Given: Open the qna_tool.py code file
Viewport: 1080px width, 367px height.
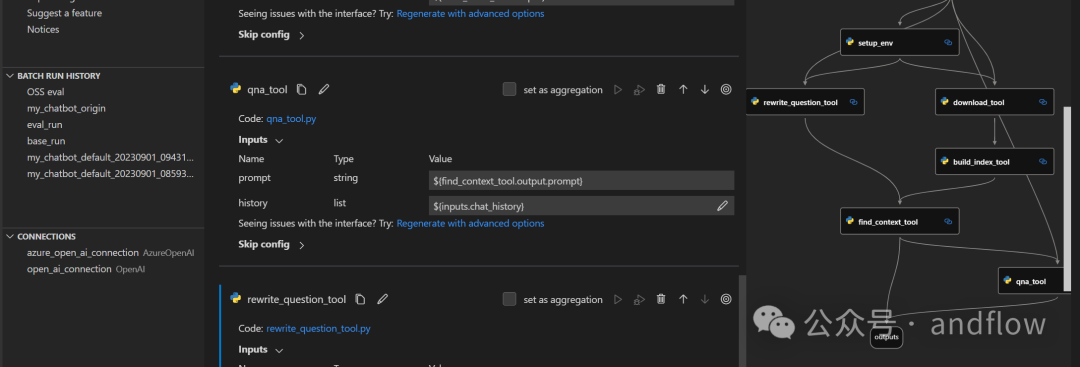Looking at the screenshot, I should [291, 118].
